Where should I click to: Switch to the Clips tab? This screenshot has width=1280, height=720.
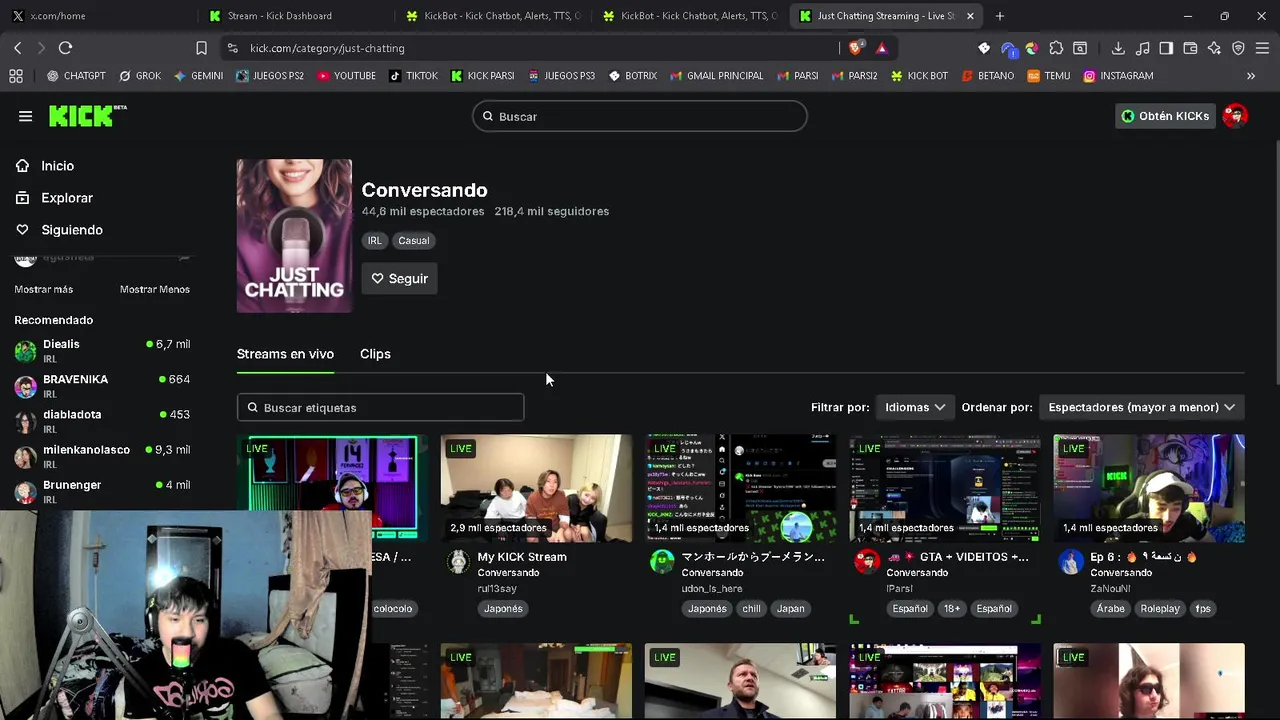375,354
